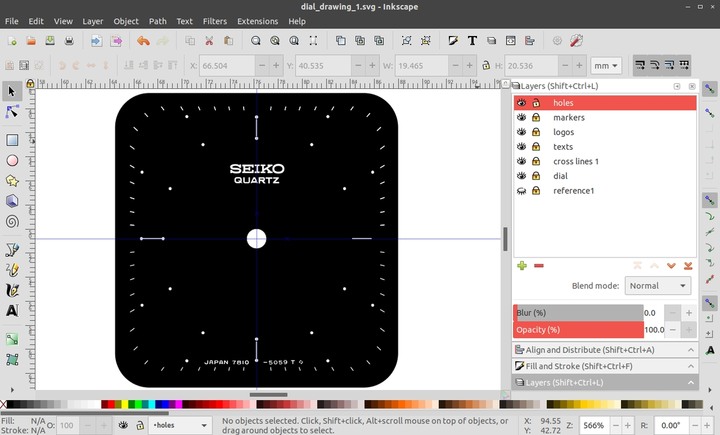Click the vertical canvas scrollbar
Screen dimensions: 720x435
(505, 239)
